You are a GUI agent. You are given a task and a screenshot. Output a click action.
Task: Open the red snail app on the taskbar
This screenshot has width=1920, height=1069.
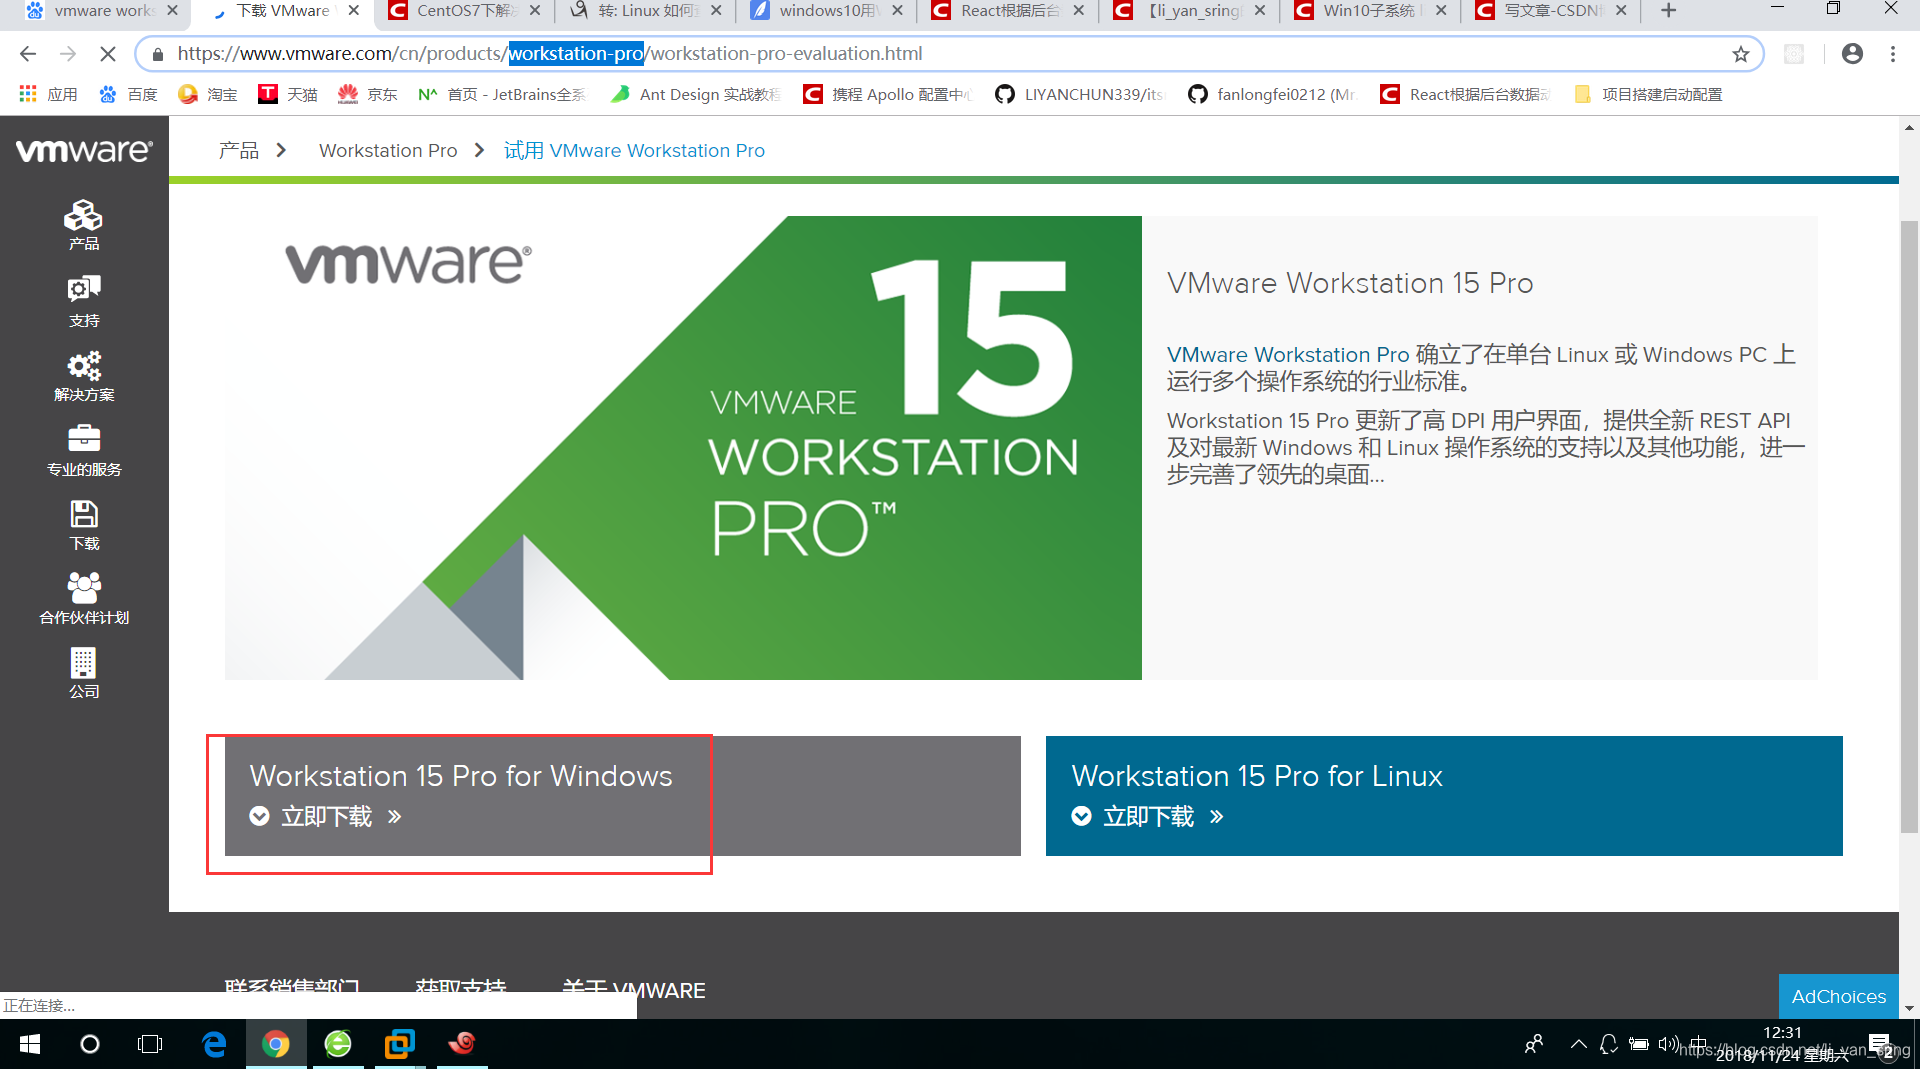tap(461, 1044)
